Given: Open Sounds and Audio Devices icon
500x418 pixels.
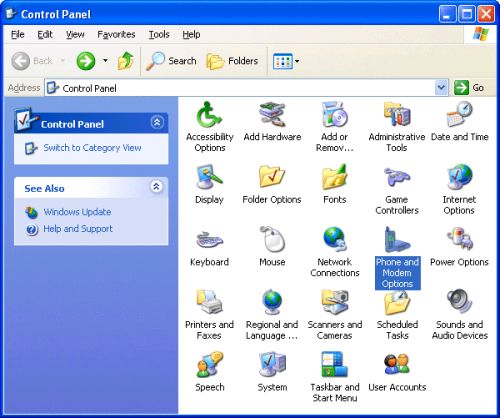Looking at the screenshot, I should pyautogui.click(x=459, y=302).
